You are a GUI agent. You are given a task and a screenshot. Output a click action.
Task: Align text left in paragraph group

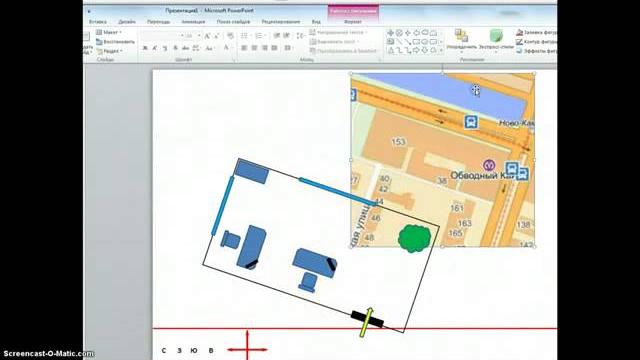[244, 48]
